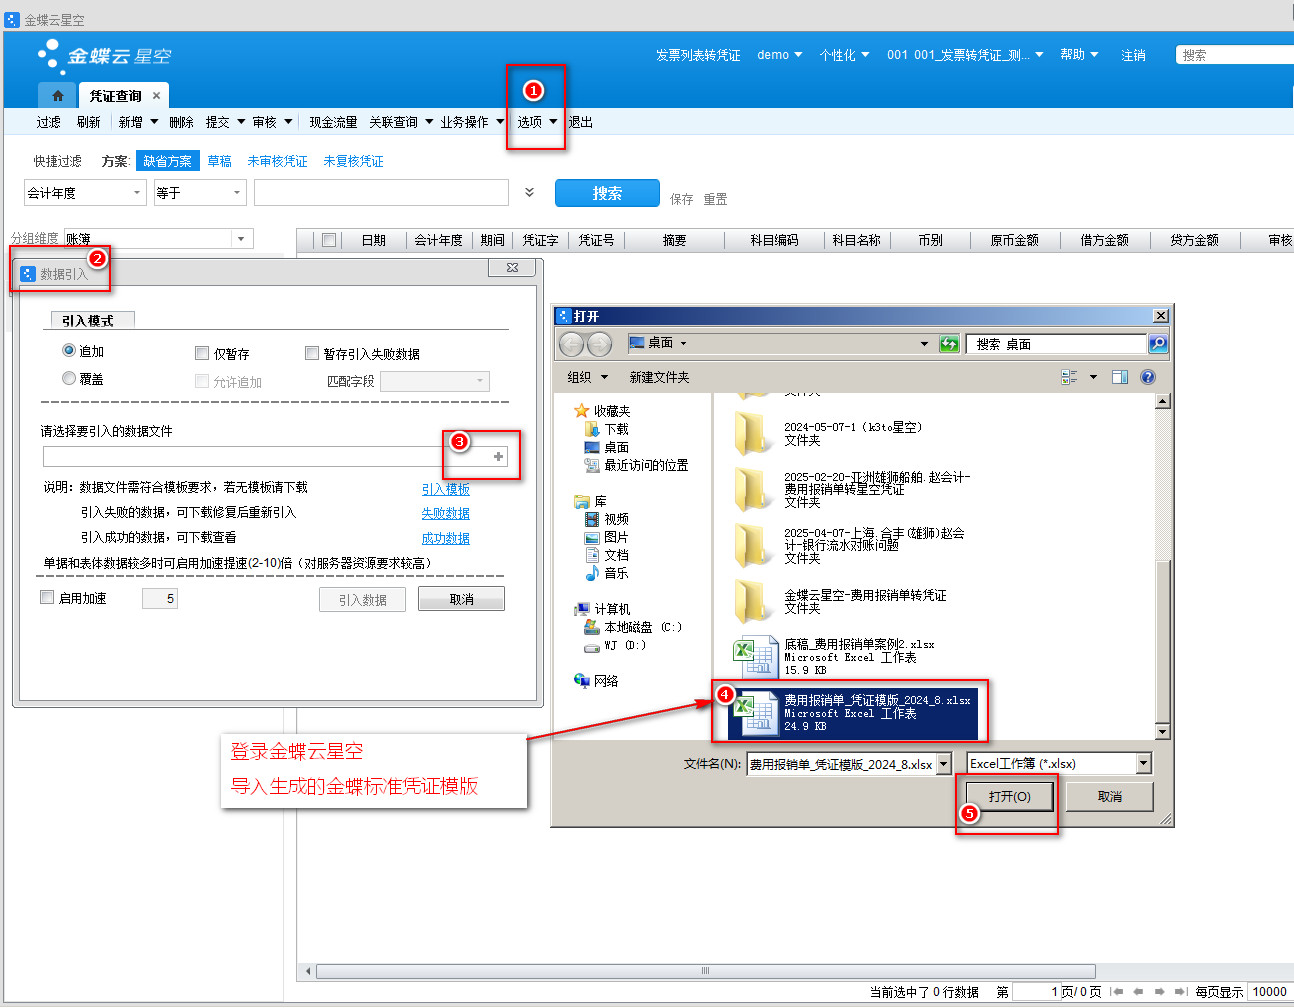1294x1008 pixels.
Task: Click 过滤 toolbar item
Action: pos(49,122)
